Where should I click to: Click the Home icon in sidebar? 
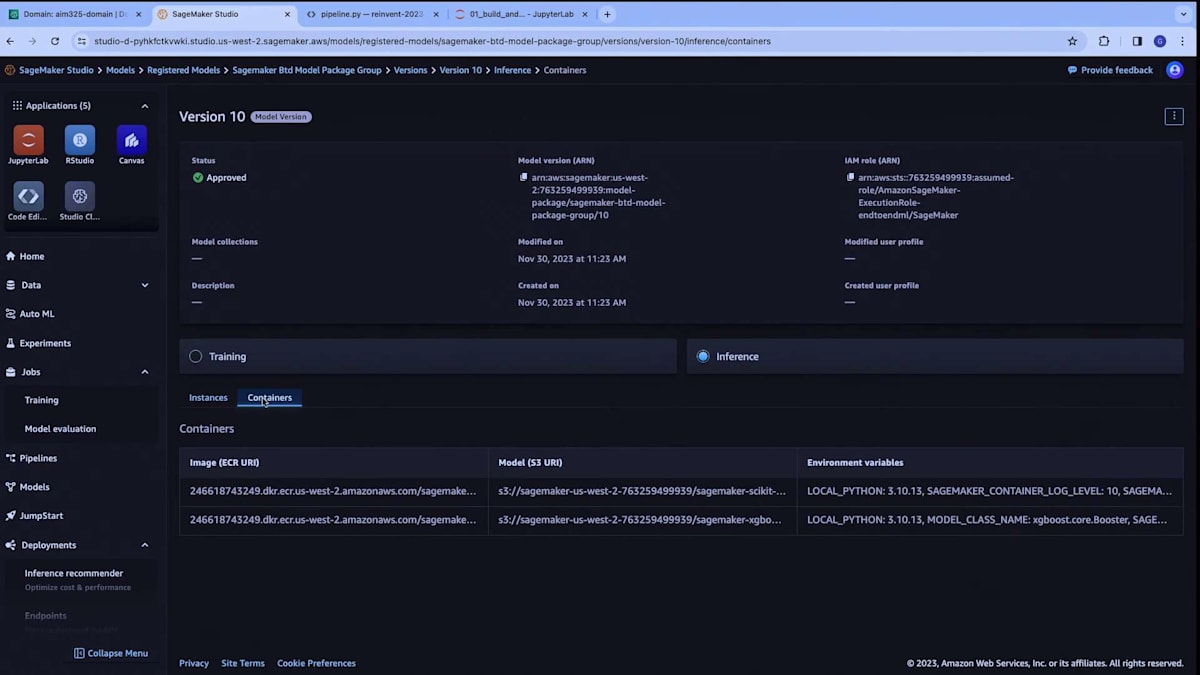11,256
